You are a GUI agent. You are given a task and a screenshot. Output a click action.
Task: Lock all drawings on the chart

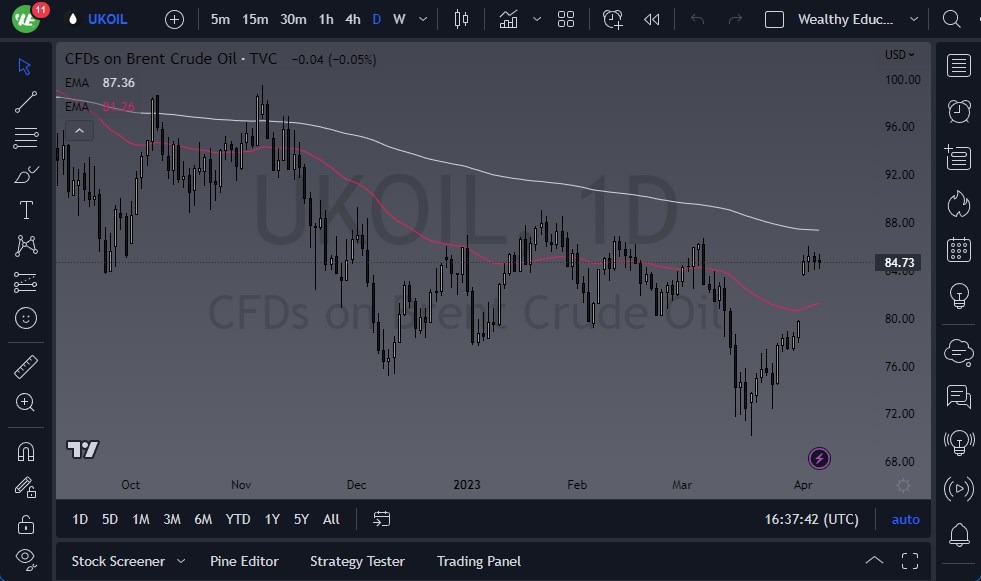click(x=26, y=523)
